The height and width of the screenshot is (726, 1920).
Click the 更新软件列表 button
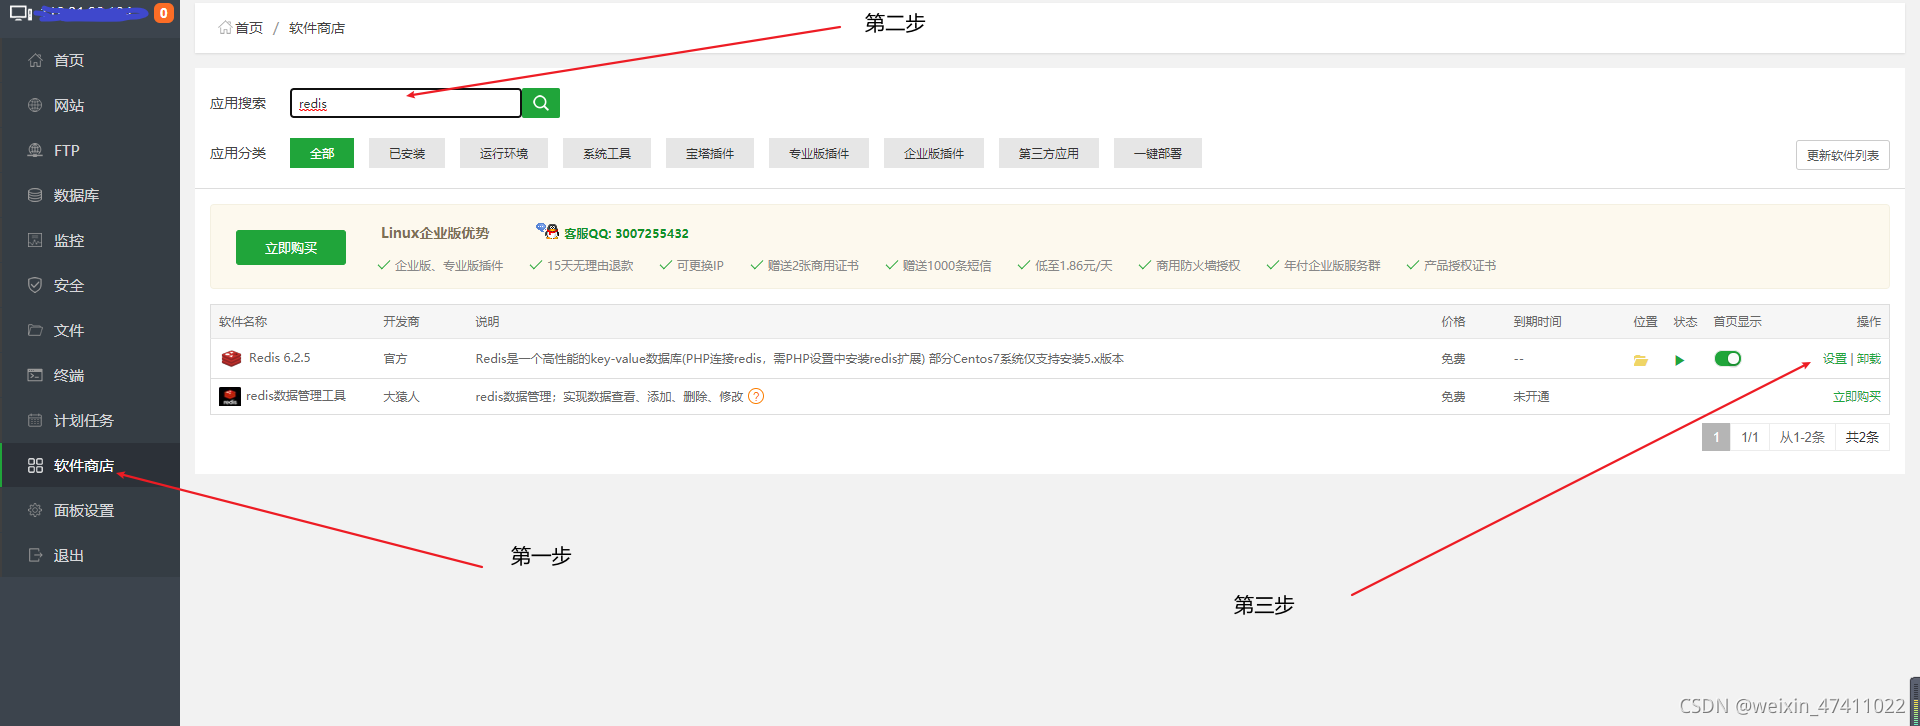[x=1843, y=155]
